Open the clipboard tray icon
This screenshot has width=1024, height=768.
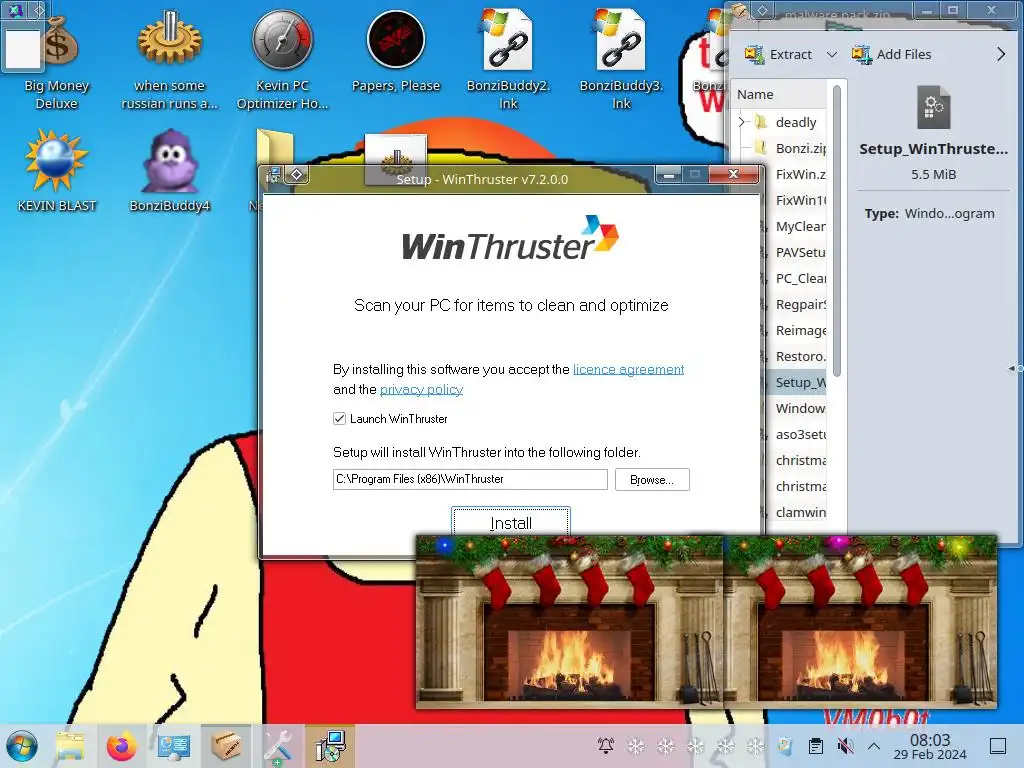point(816,745)
